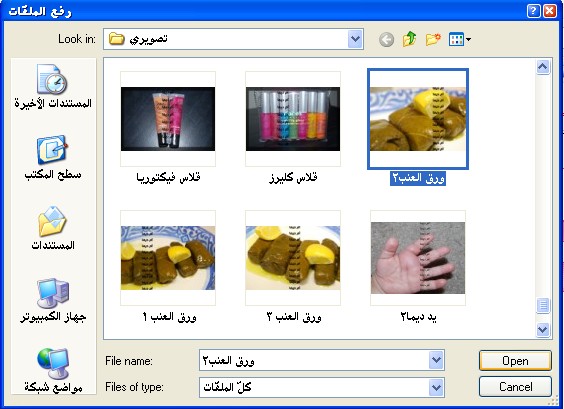This screenshot has height=409, width=564.
Task: Open المستندات documents folder shortcut
Action: click(53, 228)
